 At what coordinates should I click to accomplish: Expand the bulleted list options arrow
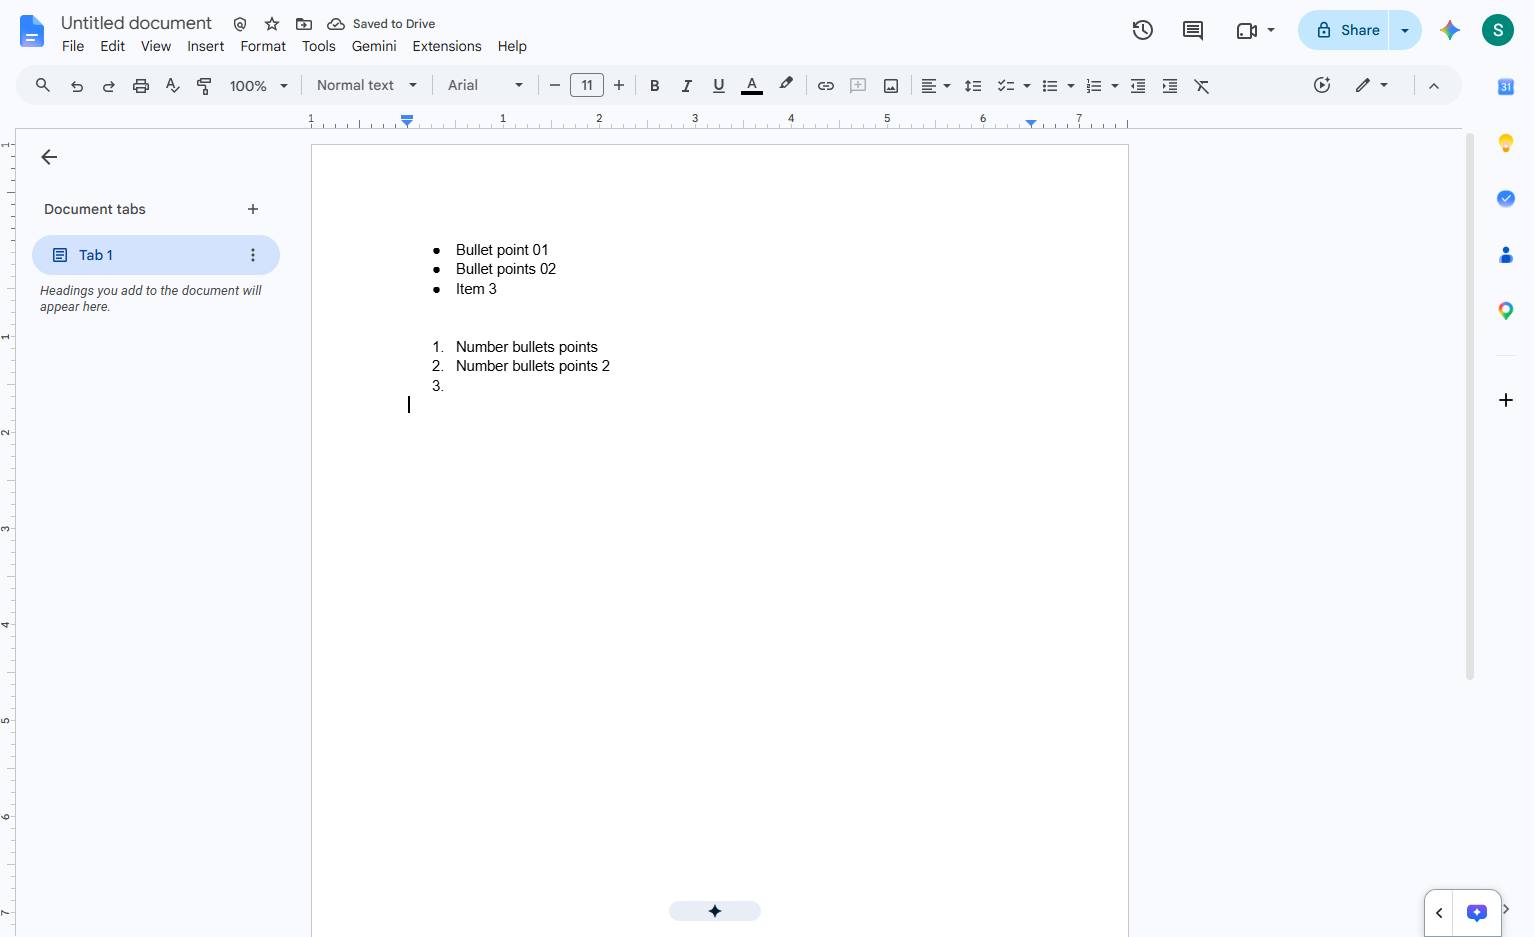tap(1071, 86)
